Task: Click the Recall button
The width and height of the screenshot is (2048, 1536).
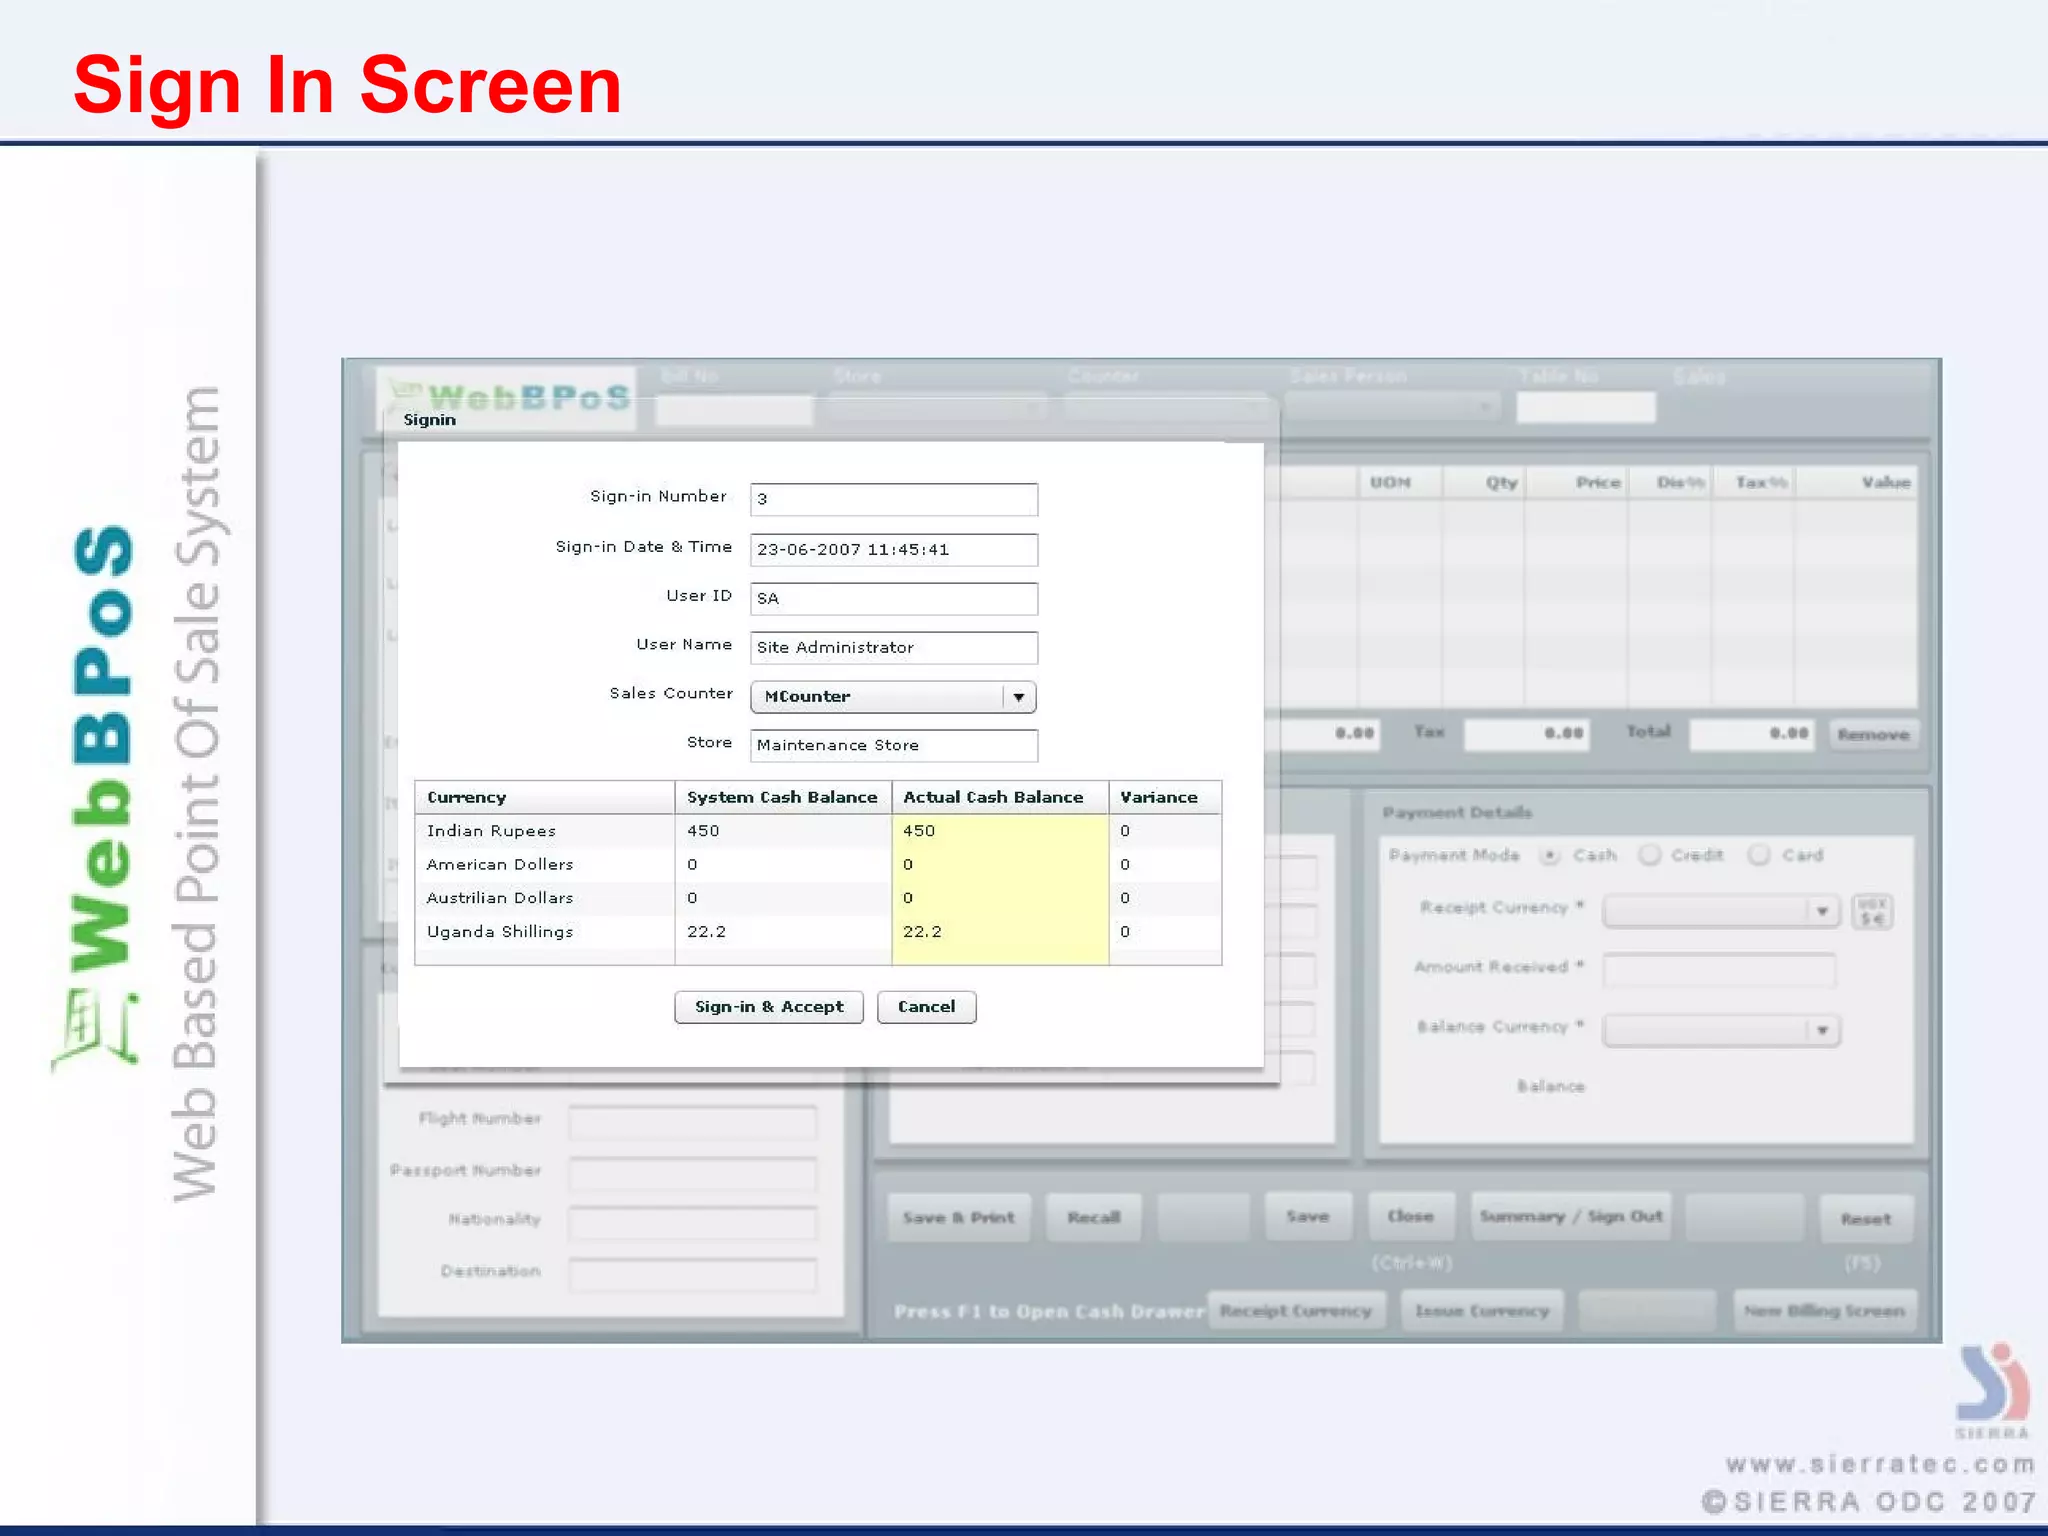Action: pos(1093,1218)
